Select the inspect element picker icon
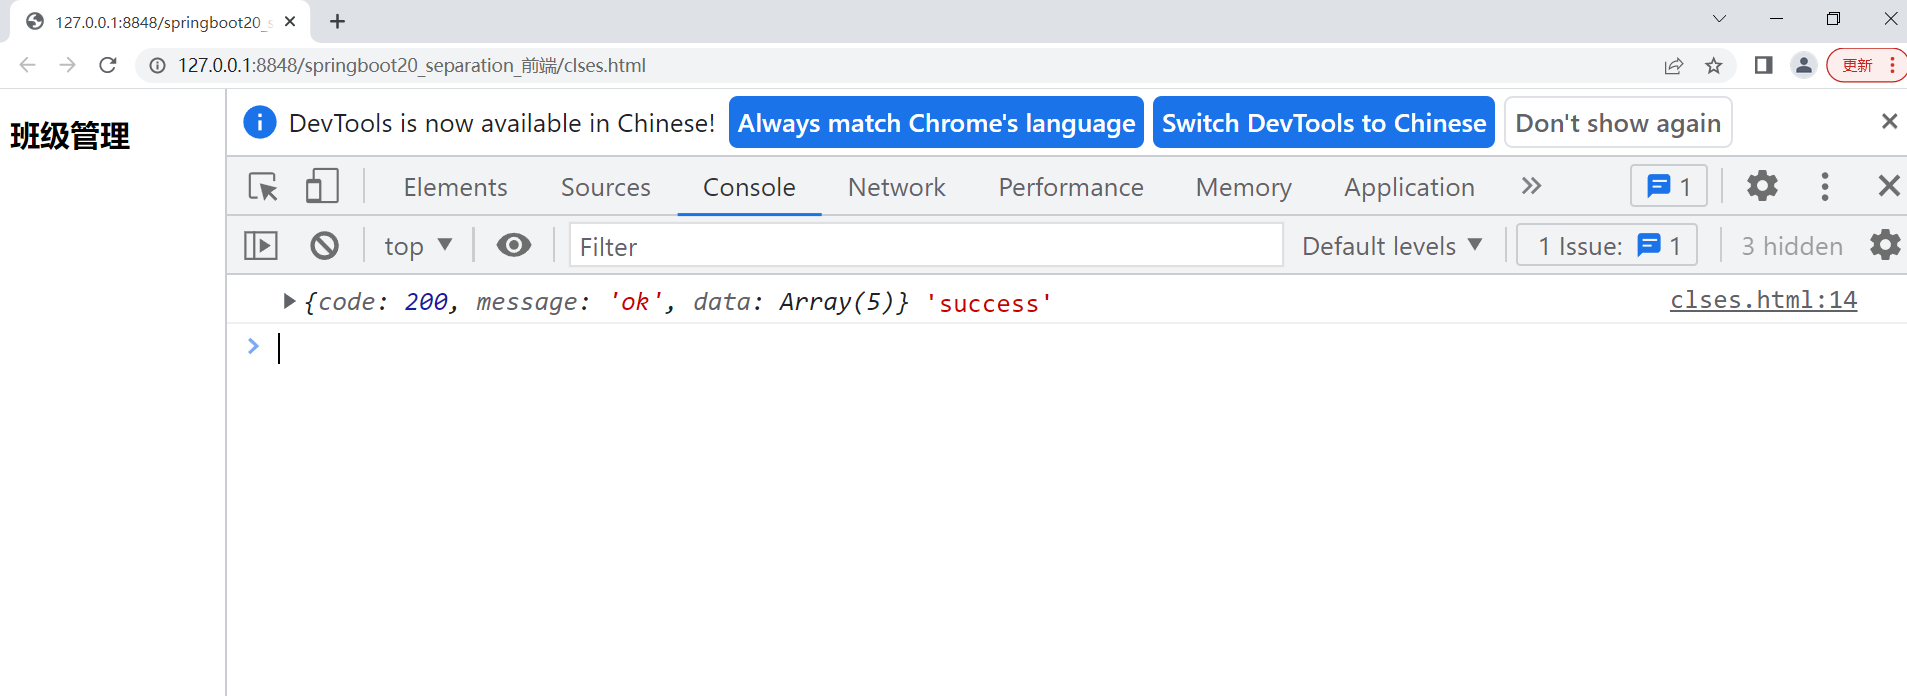1907x696 pixels. (264, 187)
